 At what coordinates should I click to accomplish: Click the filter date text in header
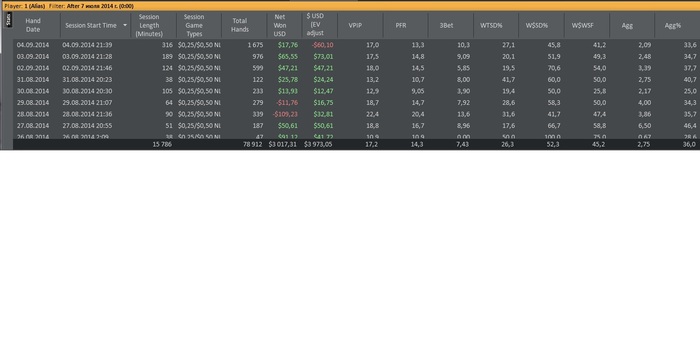click(100, 6)
